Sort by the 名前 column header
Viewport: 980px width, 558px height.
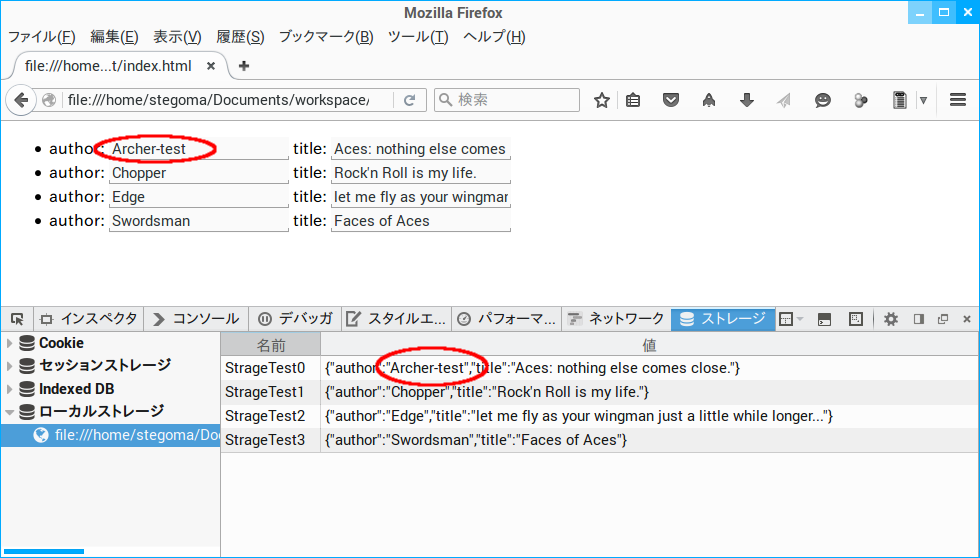pos(271,344)
